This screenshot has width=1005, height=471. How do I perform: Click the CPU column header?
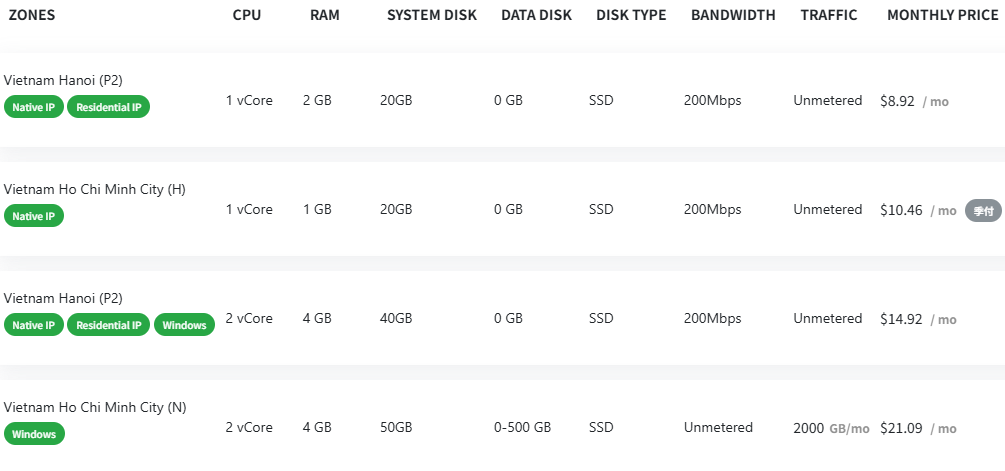pyautogui.click(x=247, y=16)
